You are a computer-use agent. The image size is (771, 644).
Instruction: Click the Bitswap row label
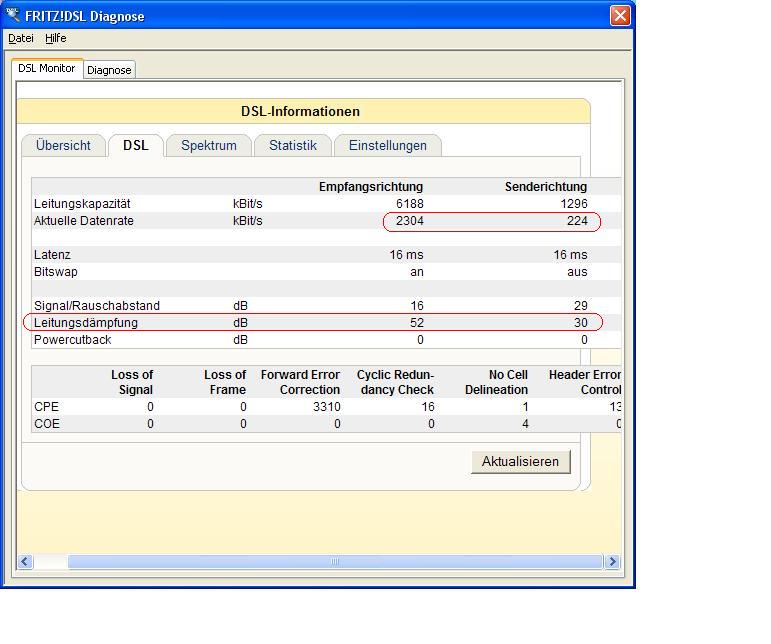(x=56, y=272)
